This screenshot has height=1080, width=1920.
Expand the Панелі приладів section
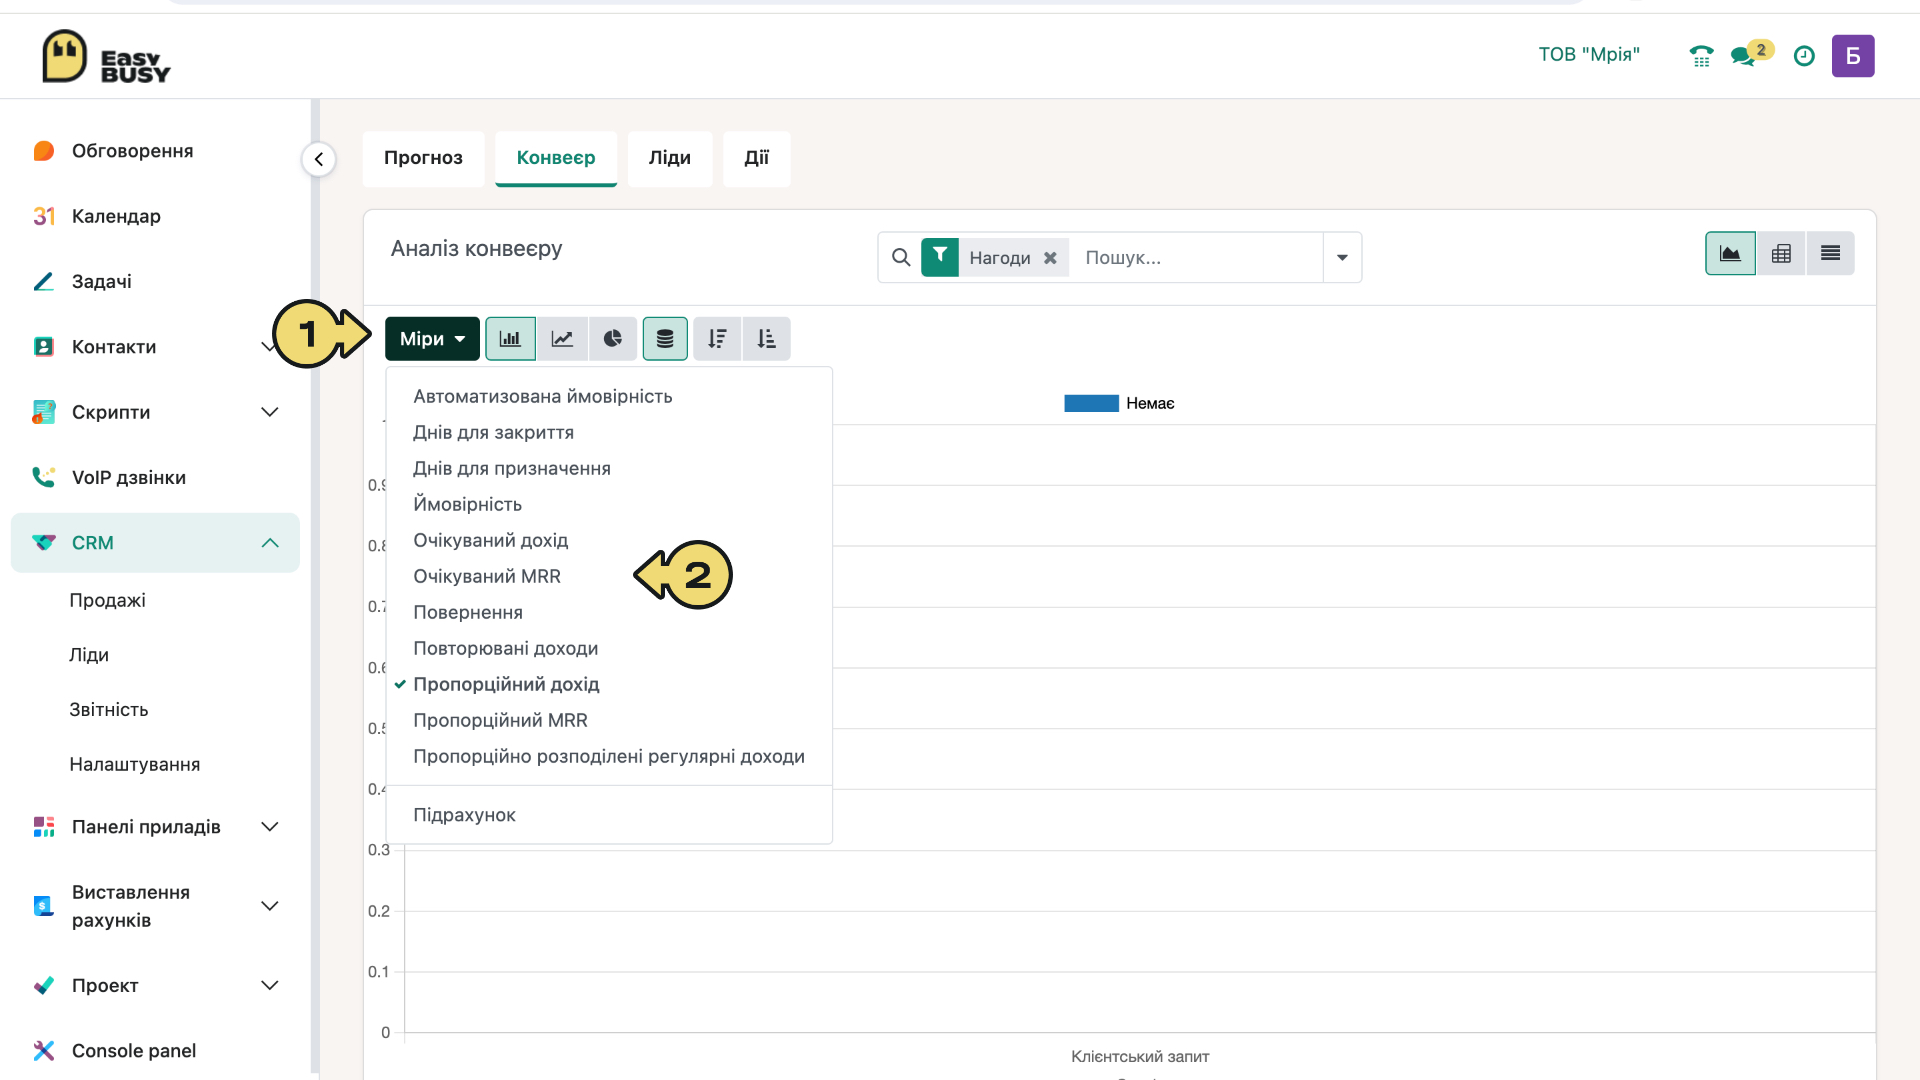tap(269, 827)
